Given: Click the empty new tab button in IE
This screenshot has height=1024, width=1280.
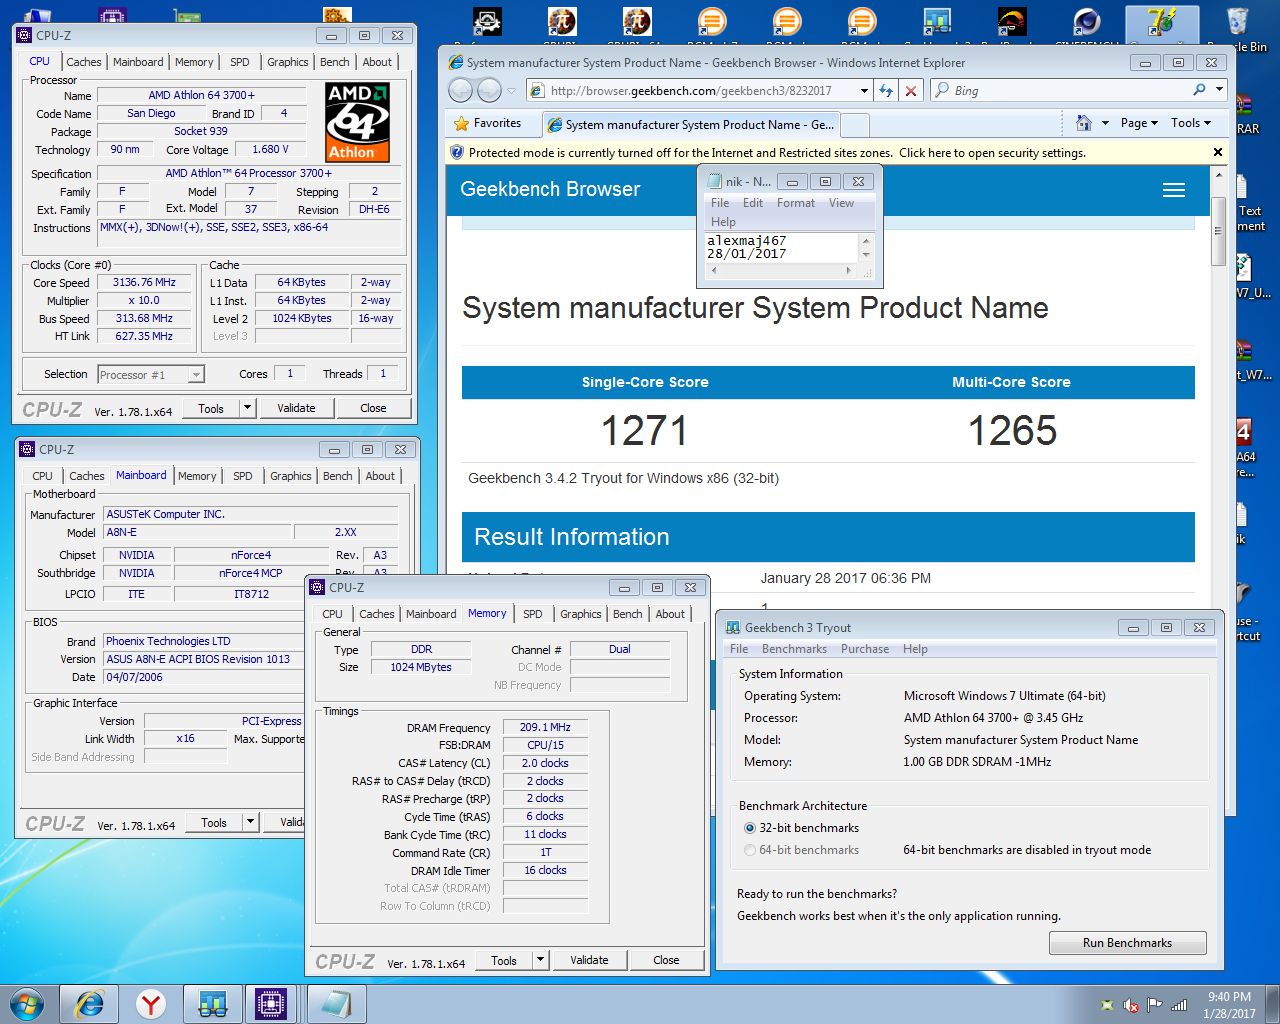Looking at the screenshot, I should pyautogui.click(x=856, y=124).
